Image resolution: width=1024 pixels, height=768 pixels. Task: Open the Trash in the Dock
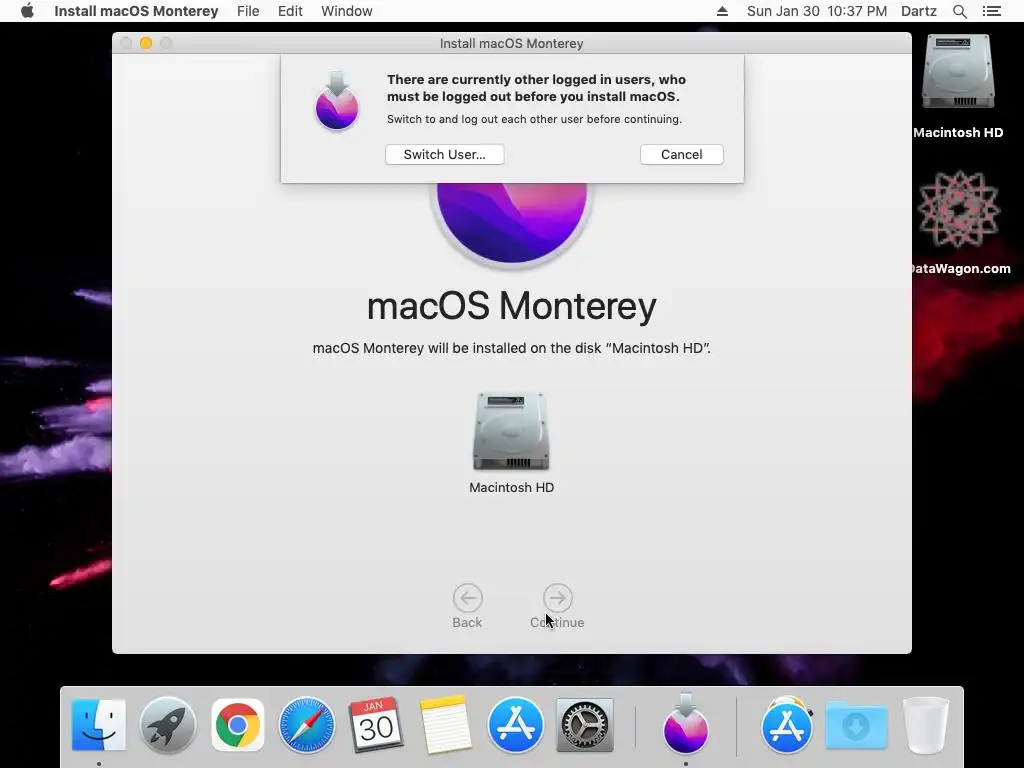point(925,724)
